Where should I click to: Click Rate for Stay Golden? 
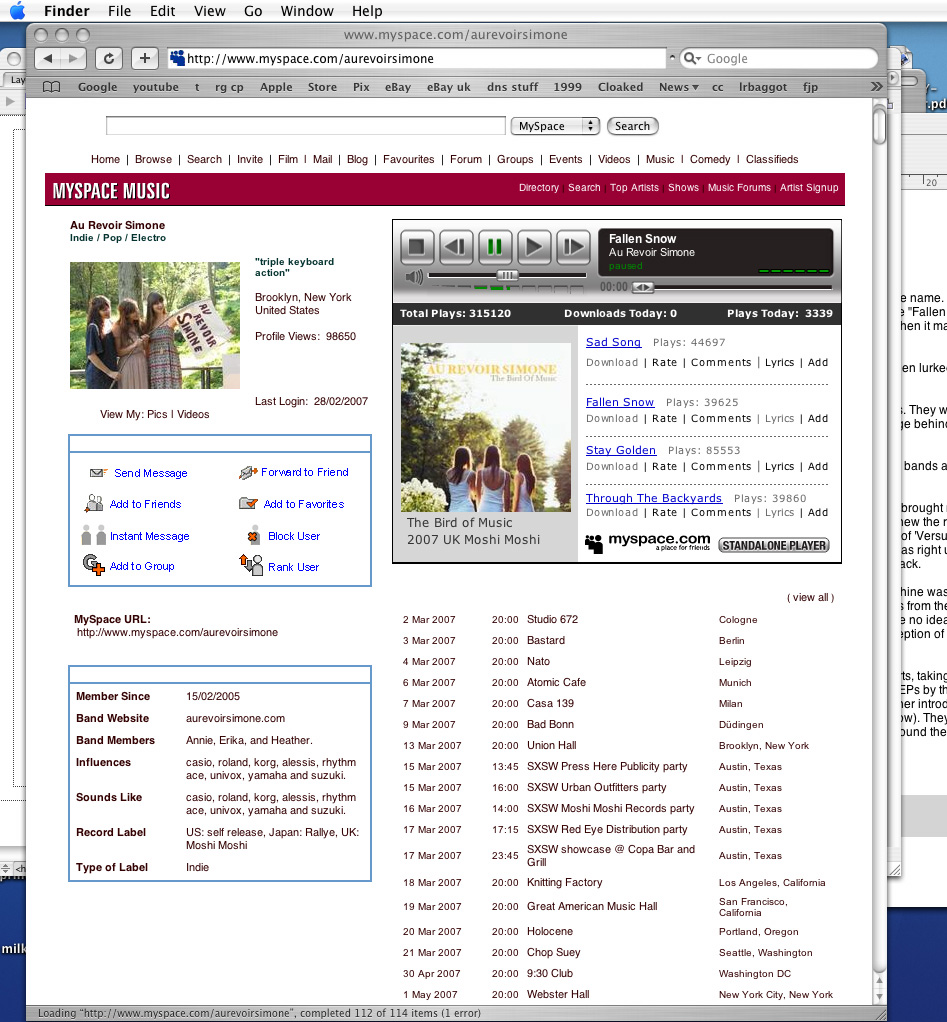[664, 467]
